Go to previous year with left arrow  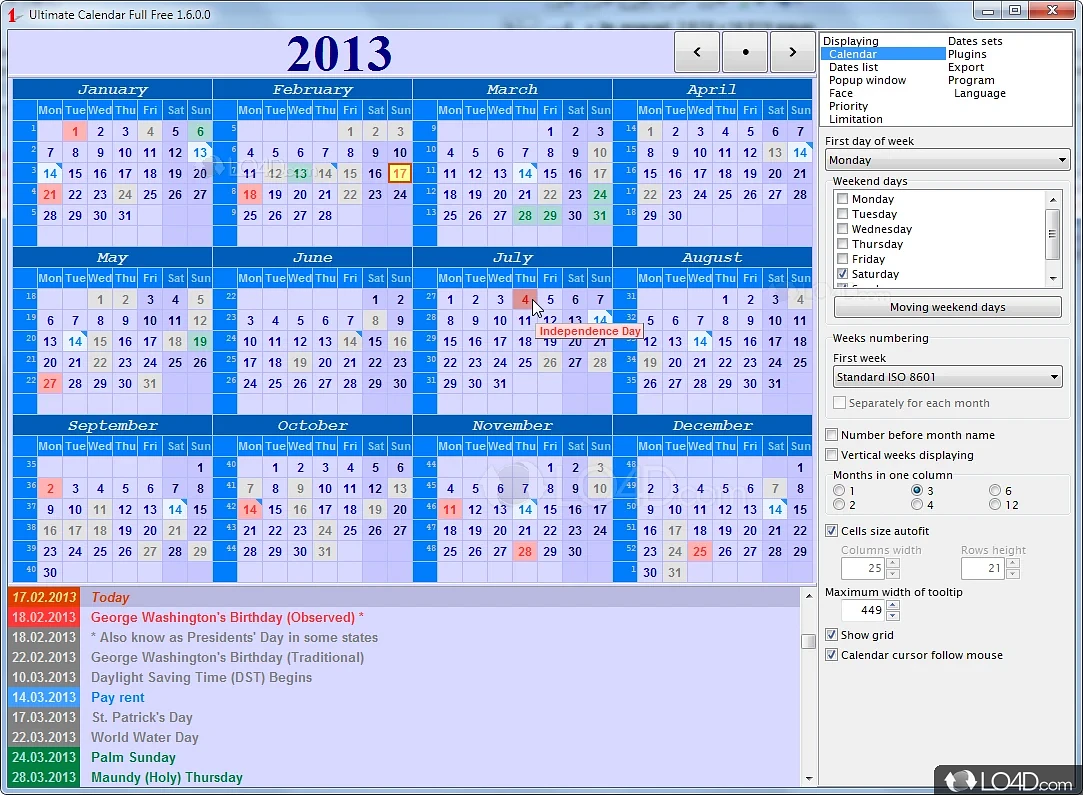(697, 52)
